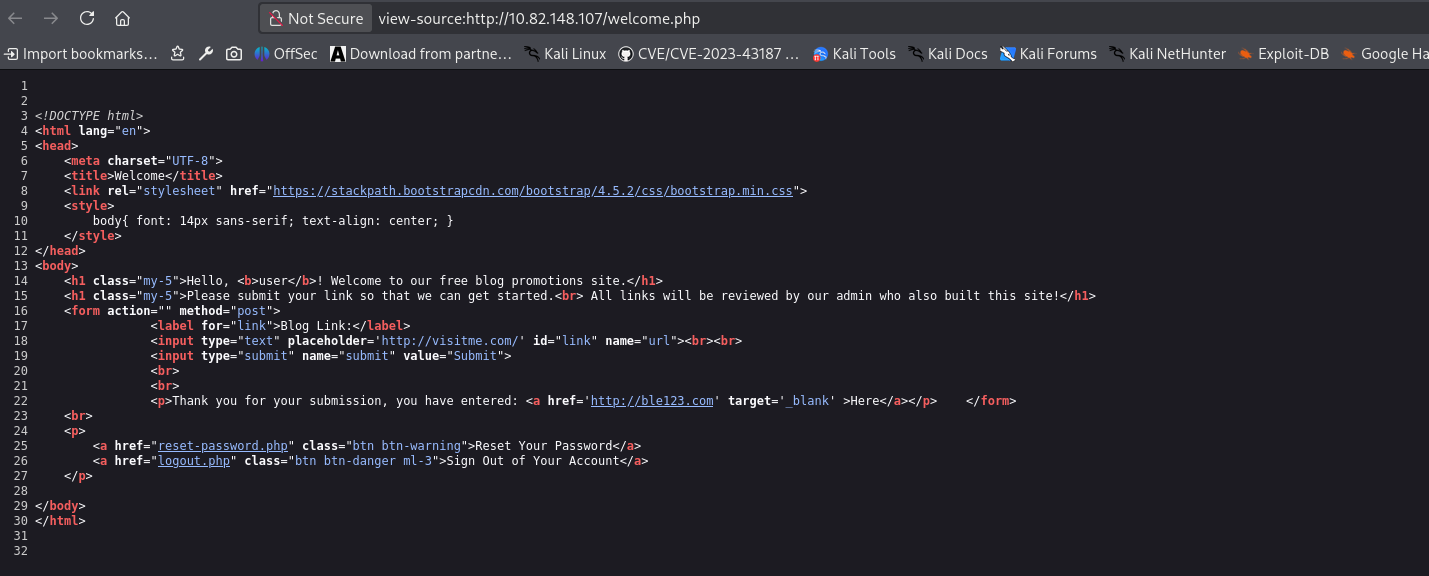
Task: Click the star bookmark icon in bookmarks bar
Action: click(x=178, y=54)
